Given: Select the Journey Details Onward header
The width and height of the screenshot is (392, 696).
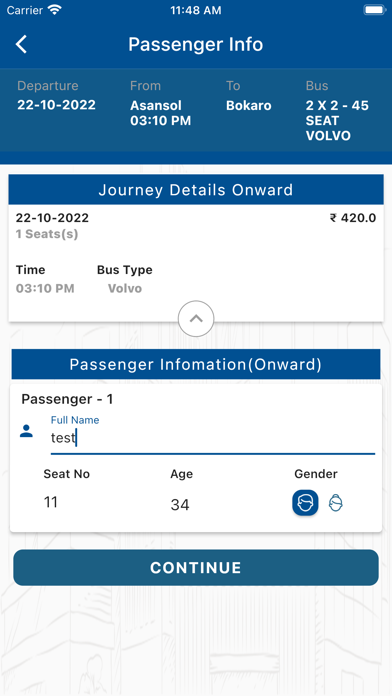Looking at the screenshot, I should click(x=196, y=190).
